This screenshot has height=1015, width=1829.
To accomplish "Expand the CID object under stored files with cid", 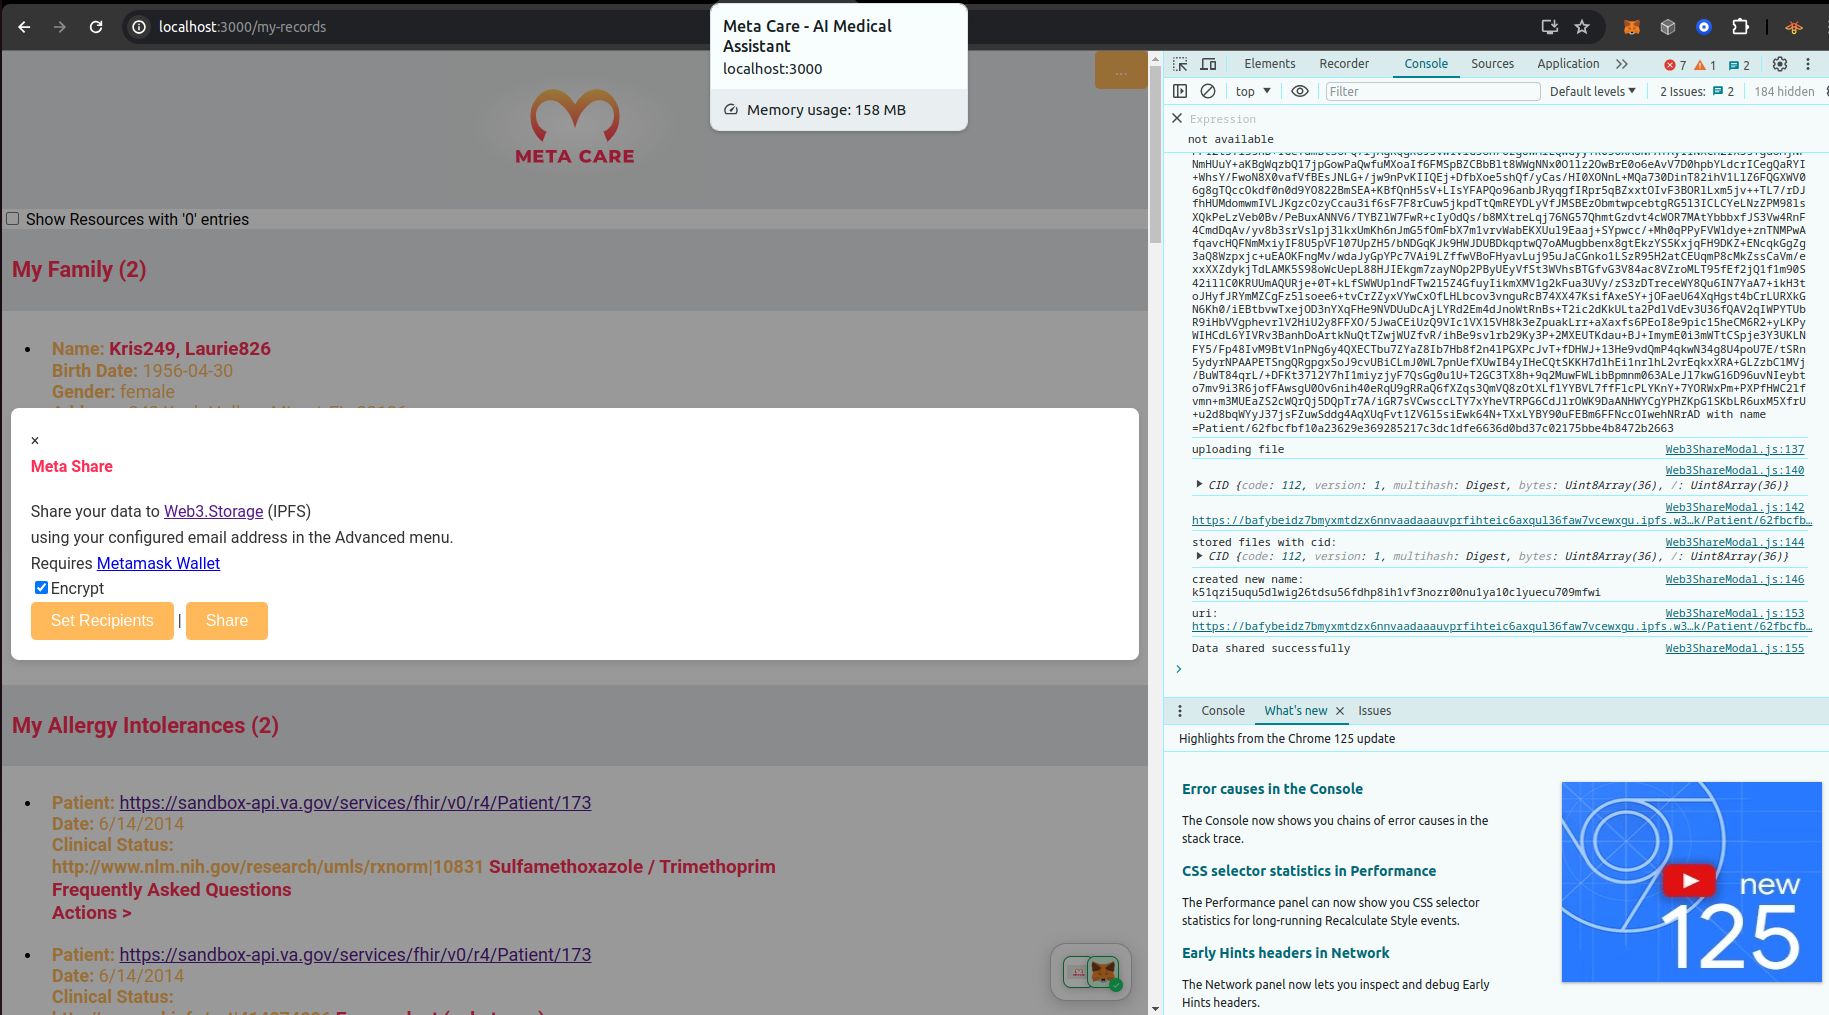I will 1199,556.
